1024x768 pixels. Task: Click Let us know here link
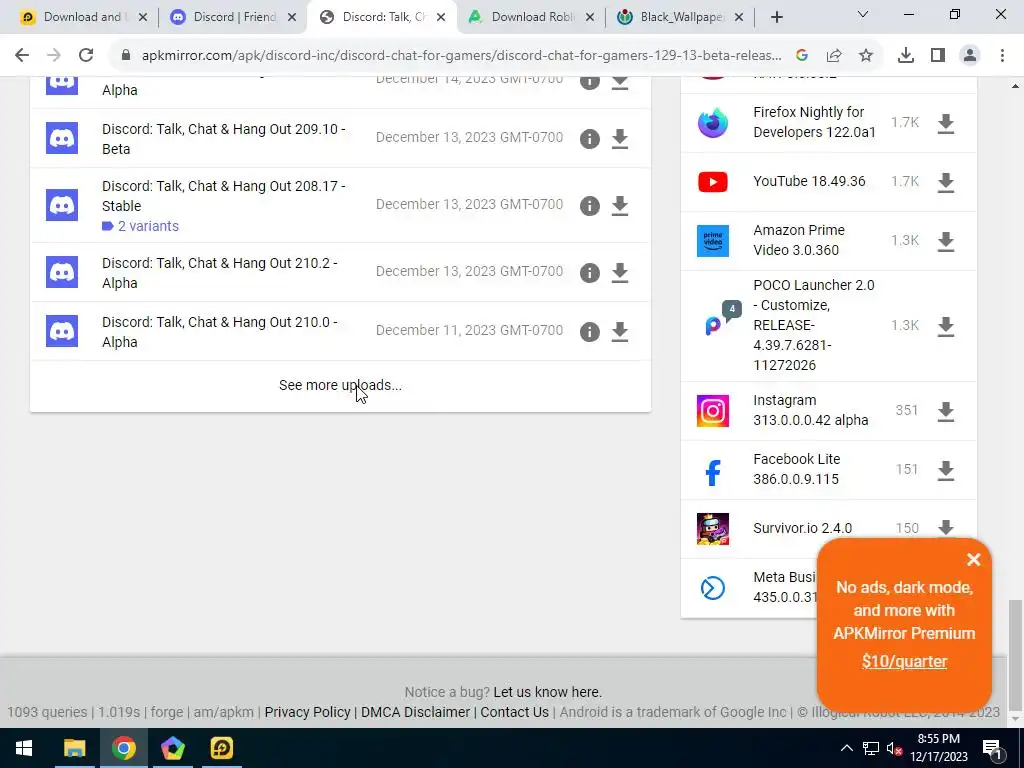click(547, 692)
